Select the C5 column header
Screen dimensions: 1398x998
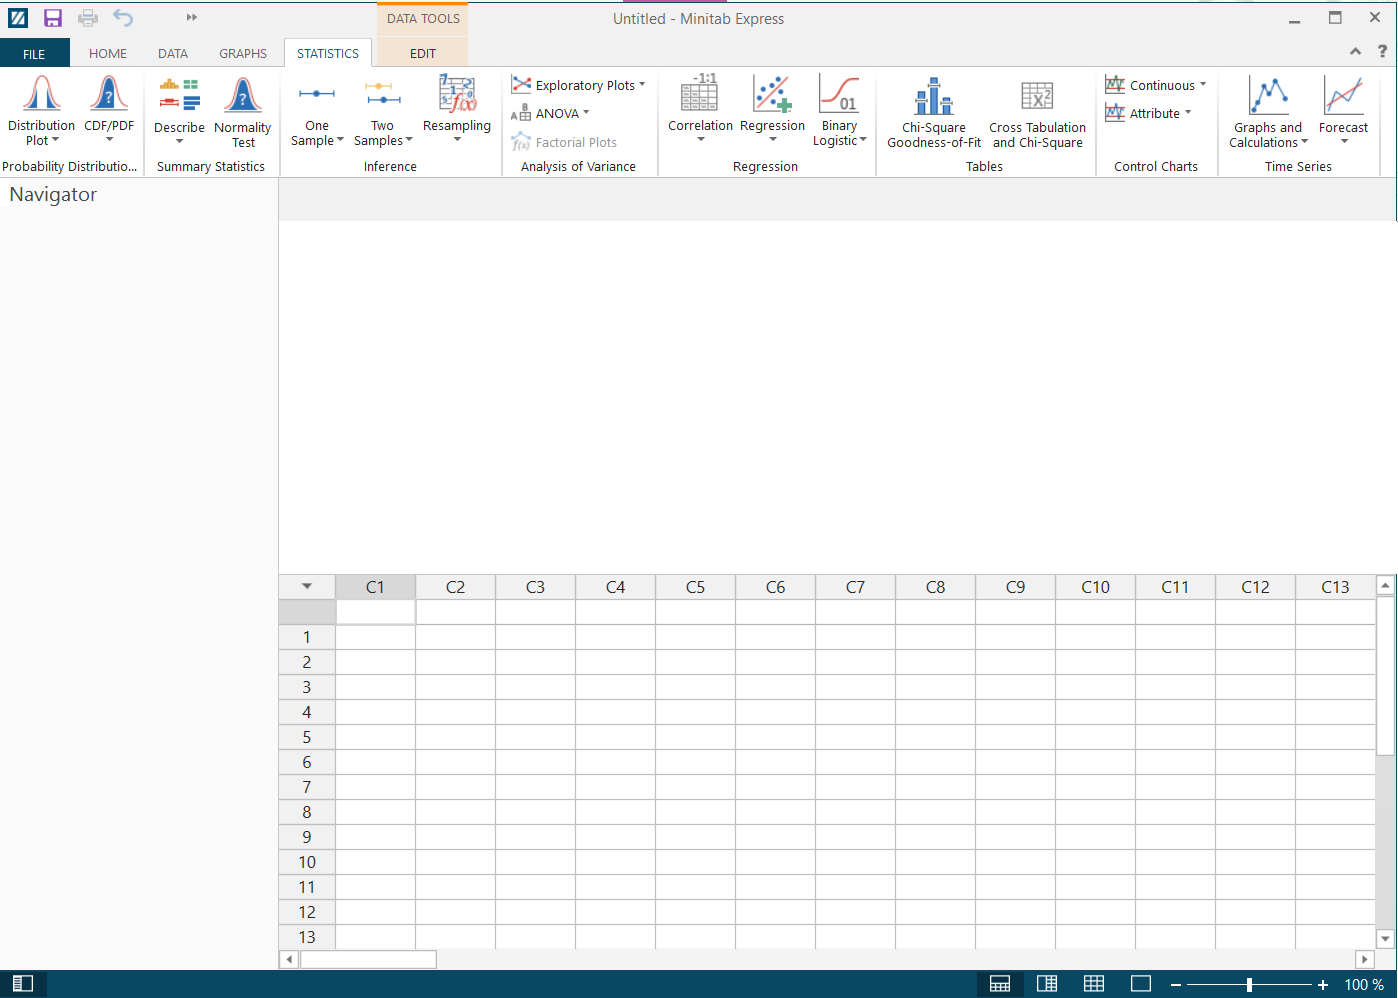click(x=695, y=587)
